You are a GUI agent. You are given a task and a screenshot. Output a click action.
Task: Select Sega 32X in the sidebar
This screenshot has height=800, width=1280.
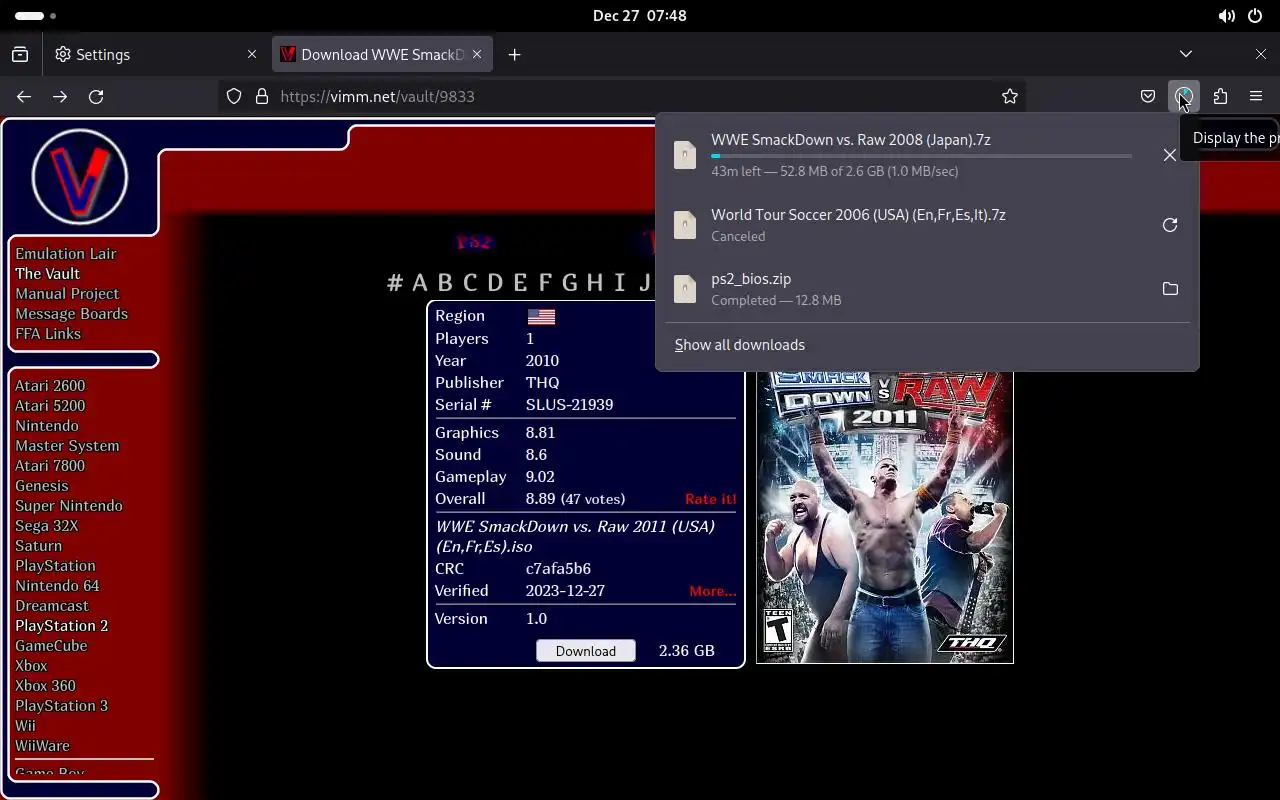coord(46,526)
